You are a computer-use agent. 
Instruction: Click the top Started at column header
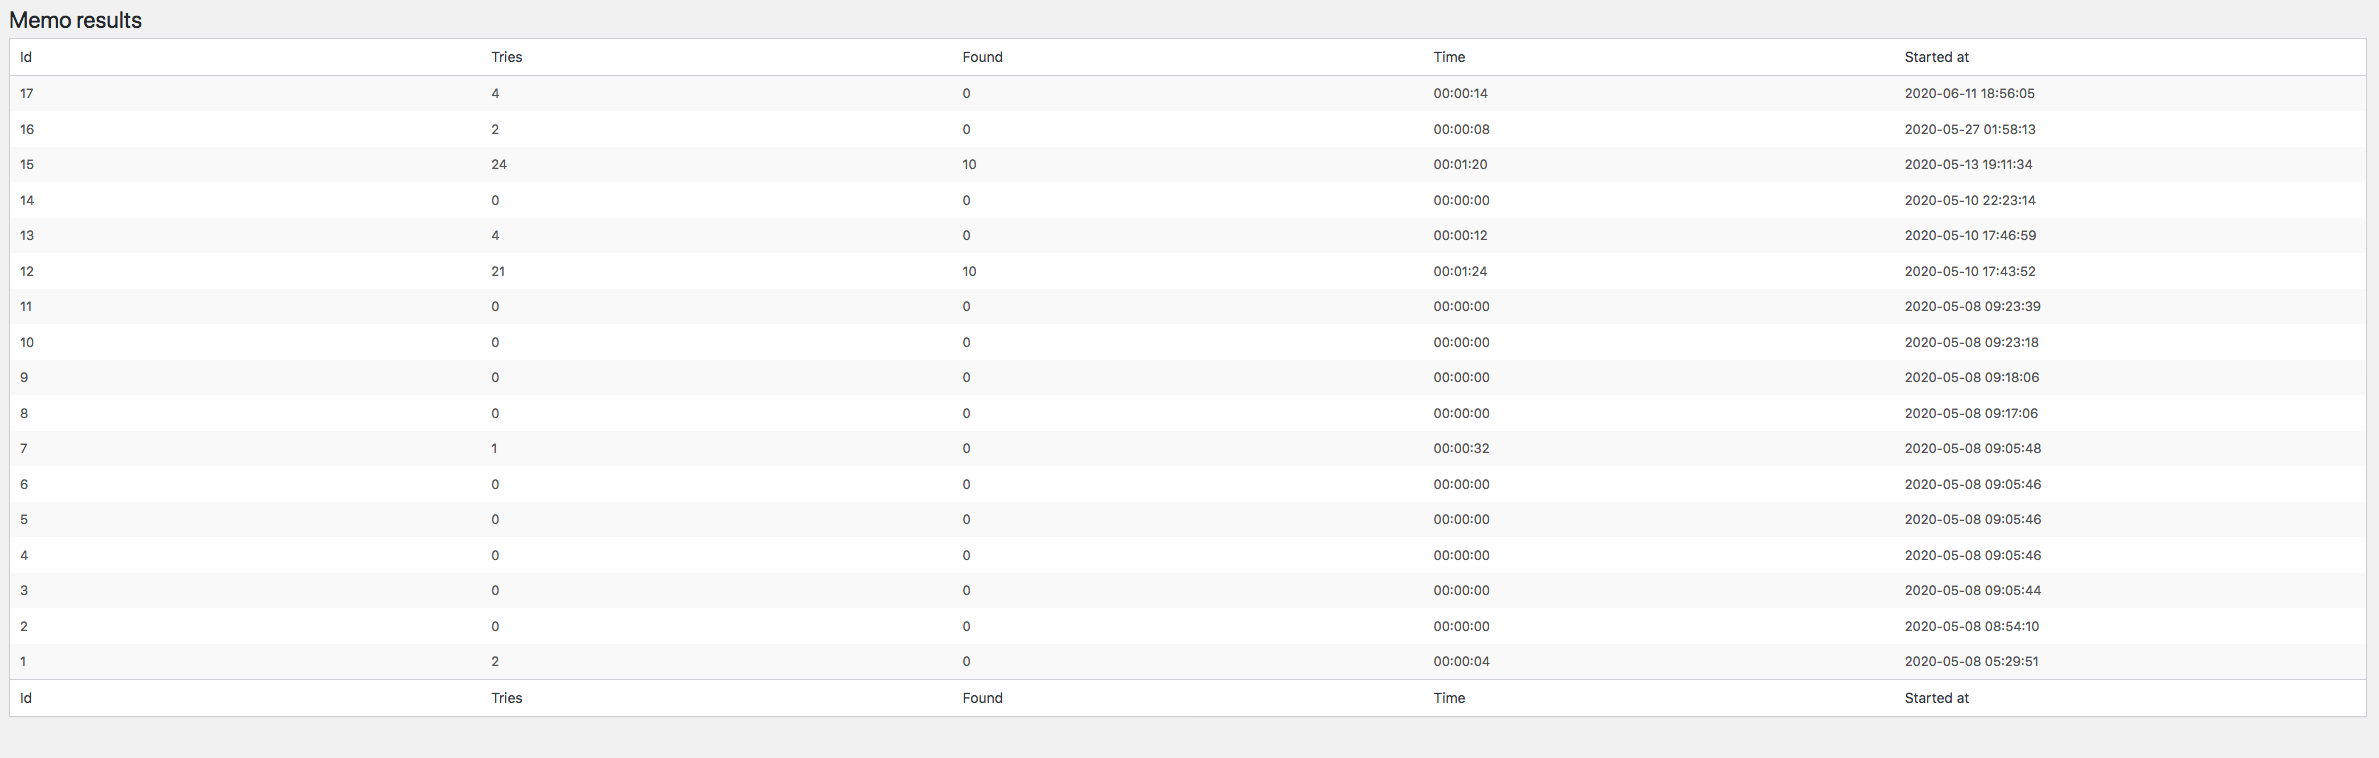[x=1936, y=57]
